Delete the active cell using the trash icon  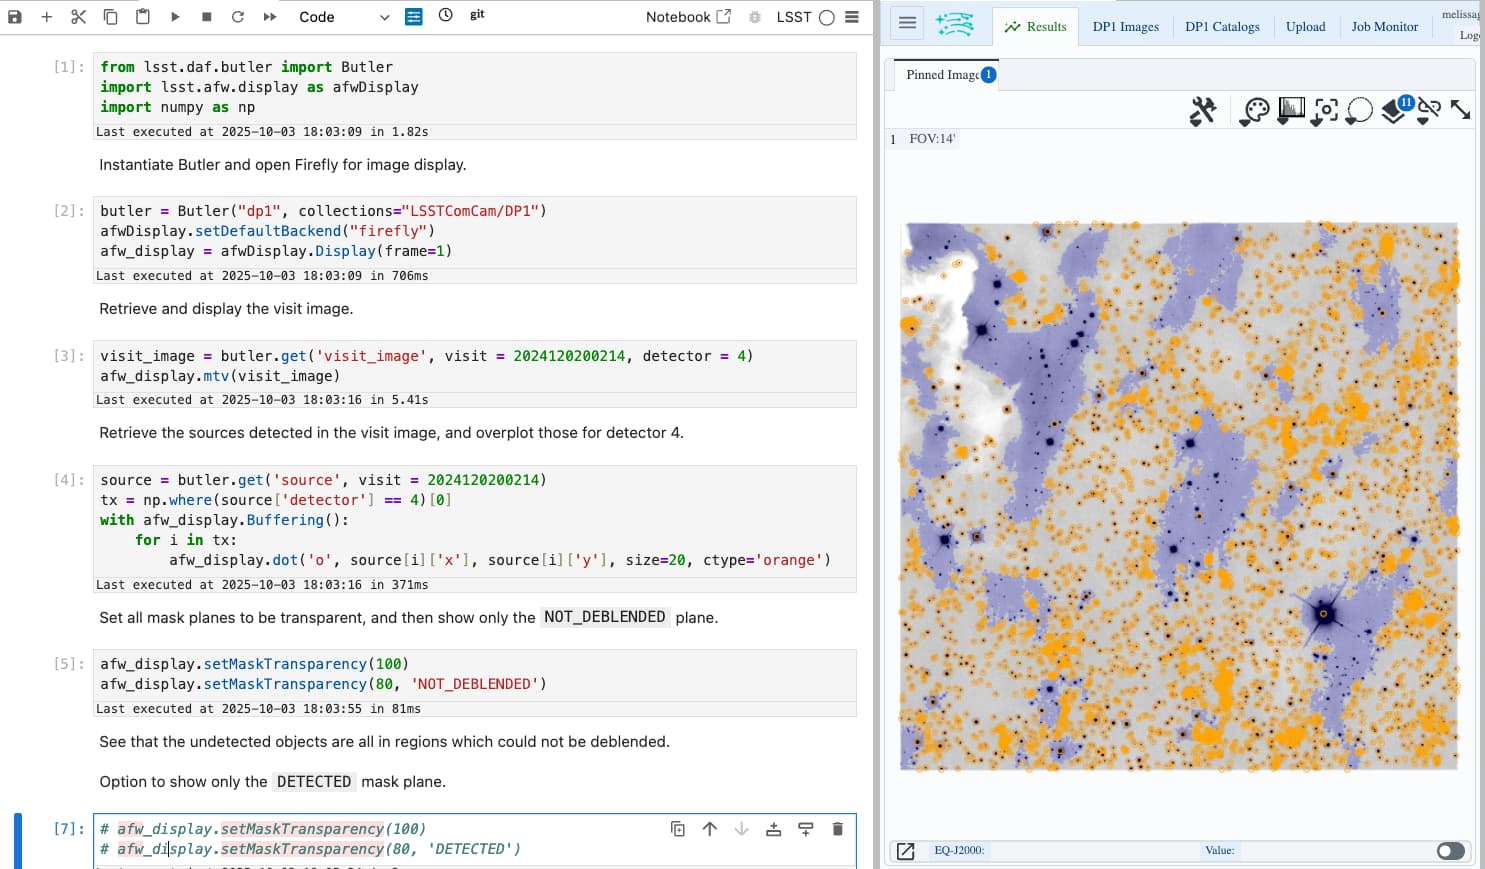point(838,829)
